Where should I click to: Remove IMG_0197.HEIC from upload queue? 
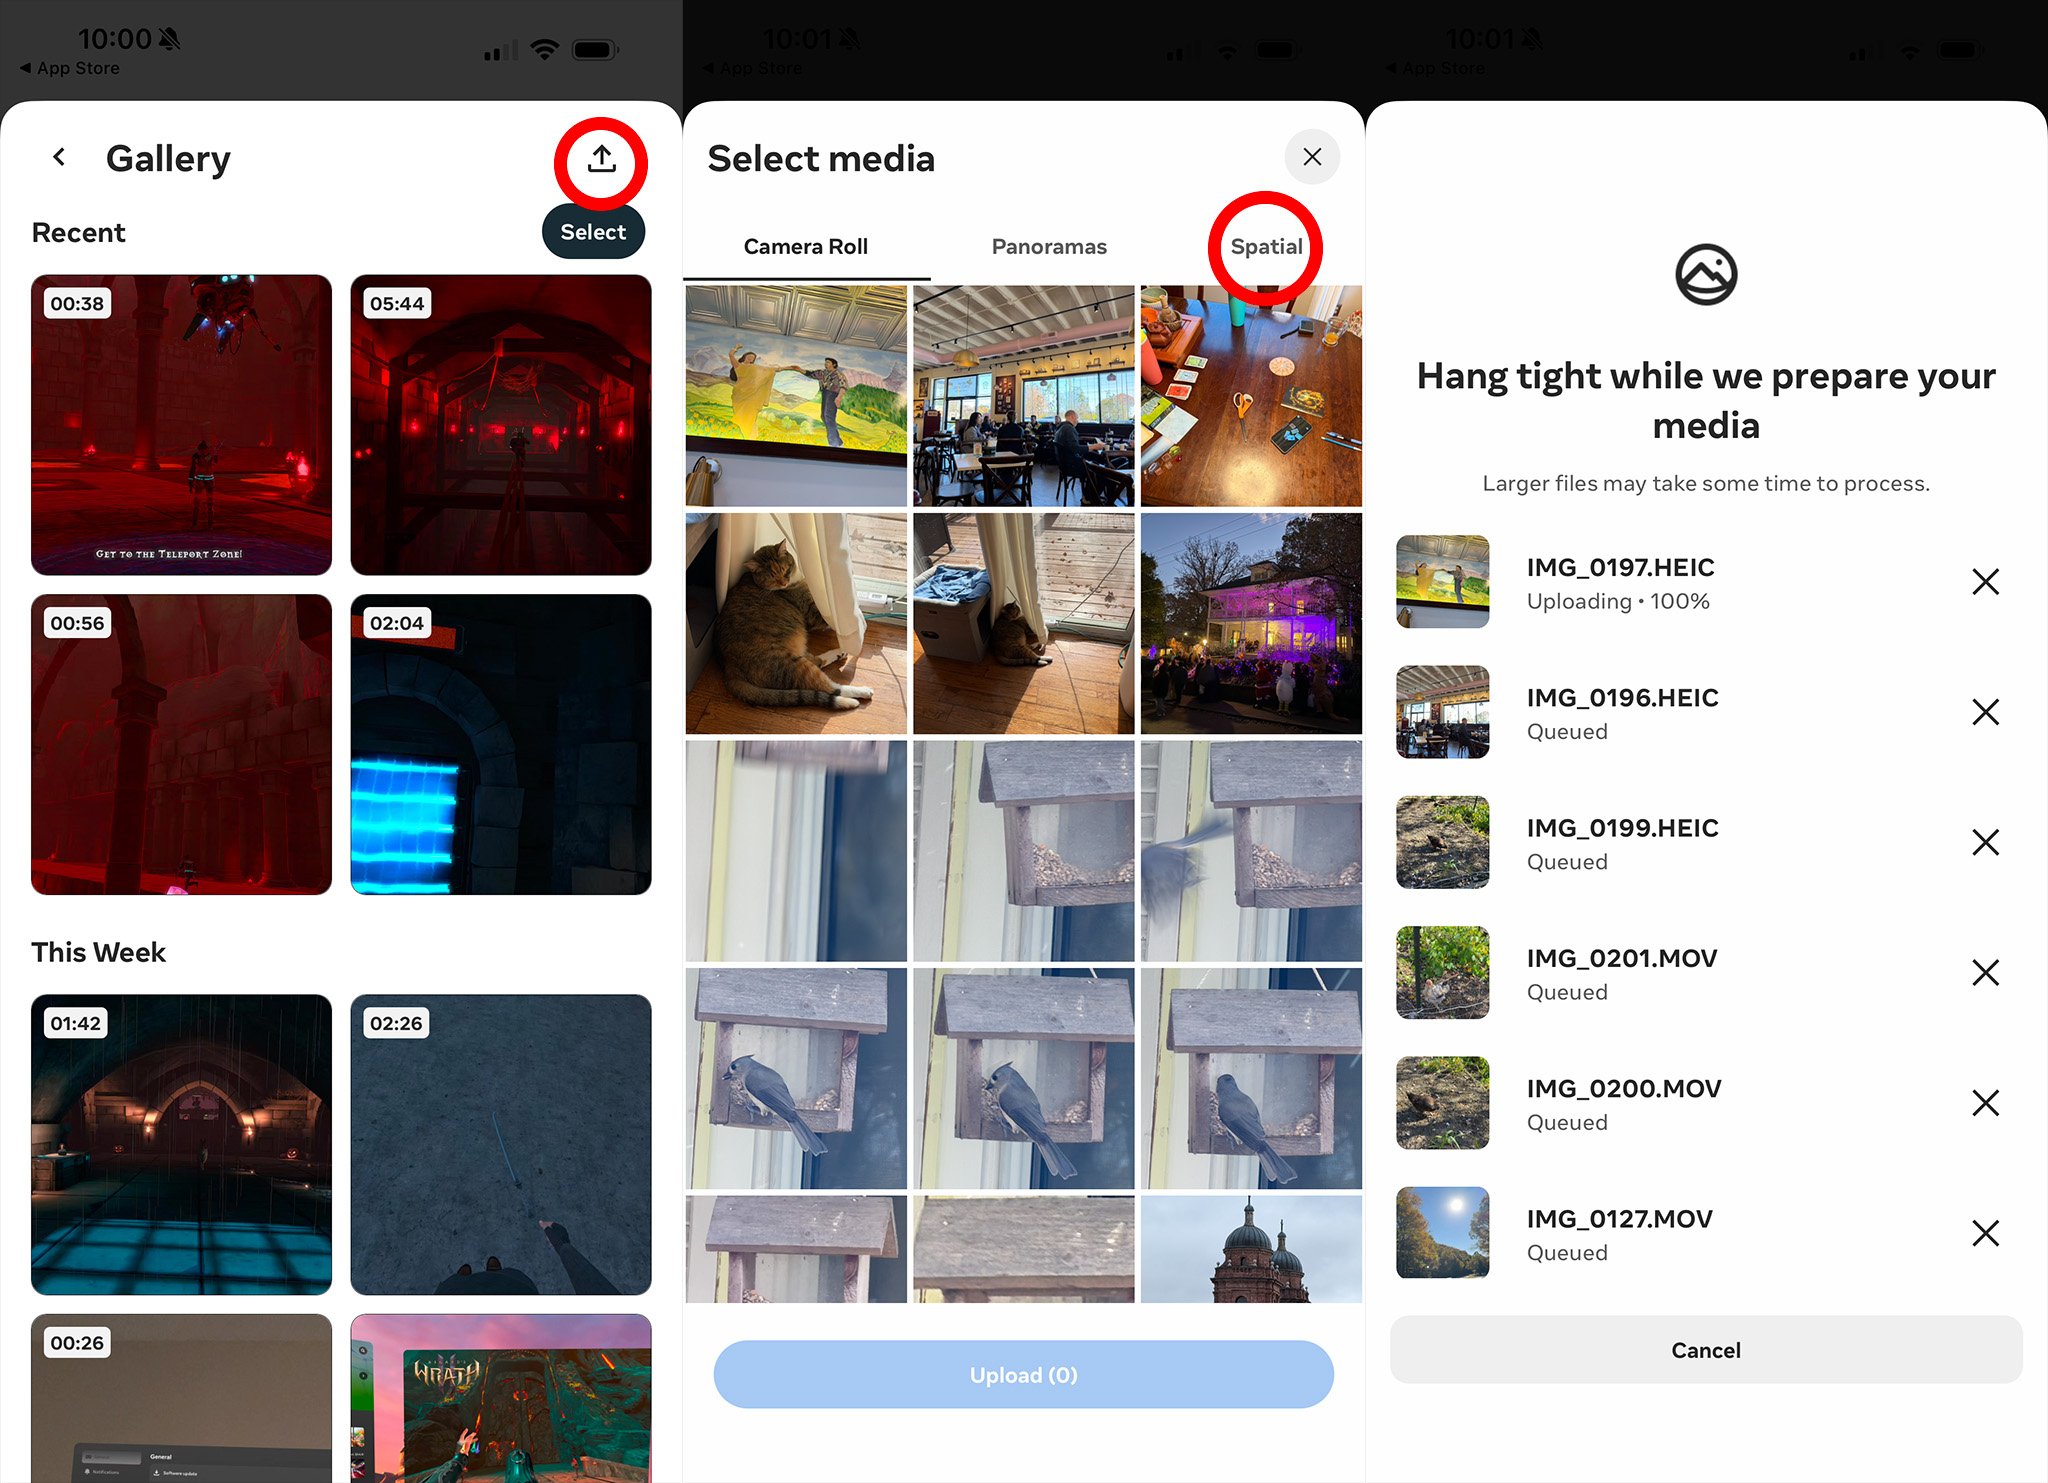(1985, 582)
